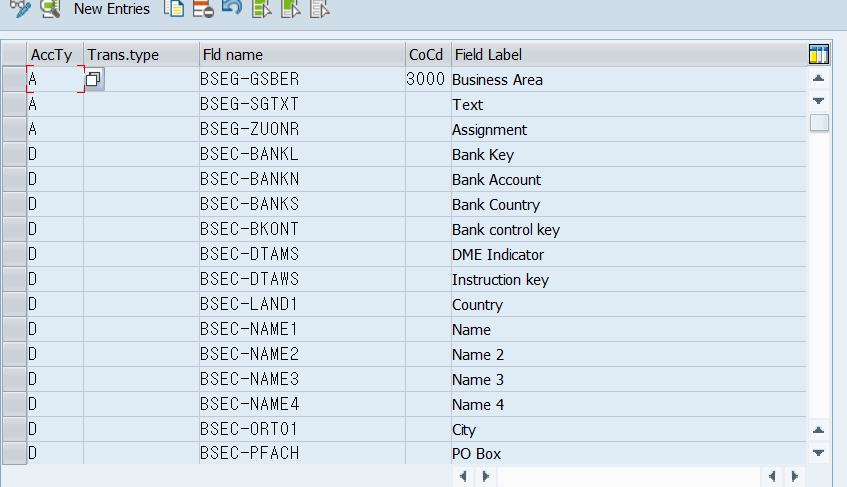This screenshot has height=487, width=847.
Task: Click the BSEC-BANKS field name cell
Action: point(302,204)
